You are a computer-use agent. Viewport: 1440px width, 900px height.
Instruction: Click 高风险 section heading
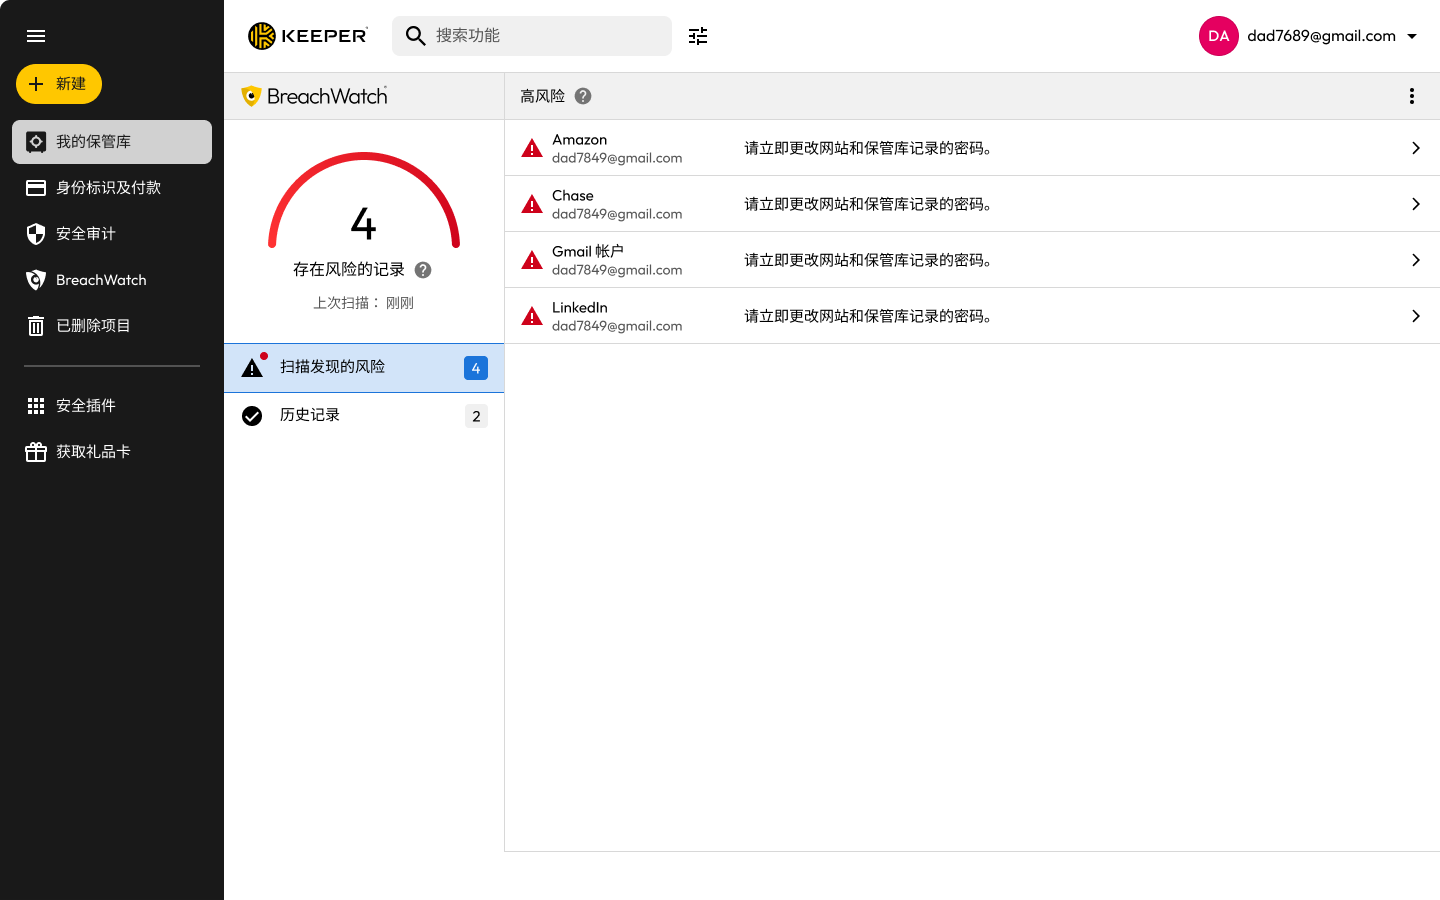pos(543,96)
